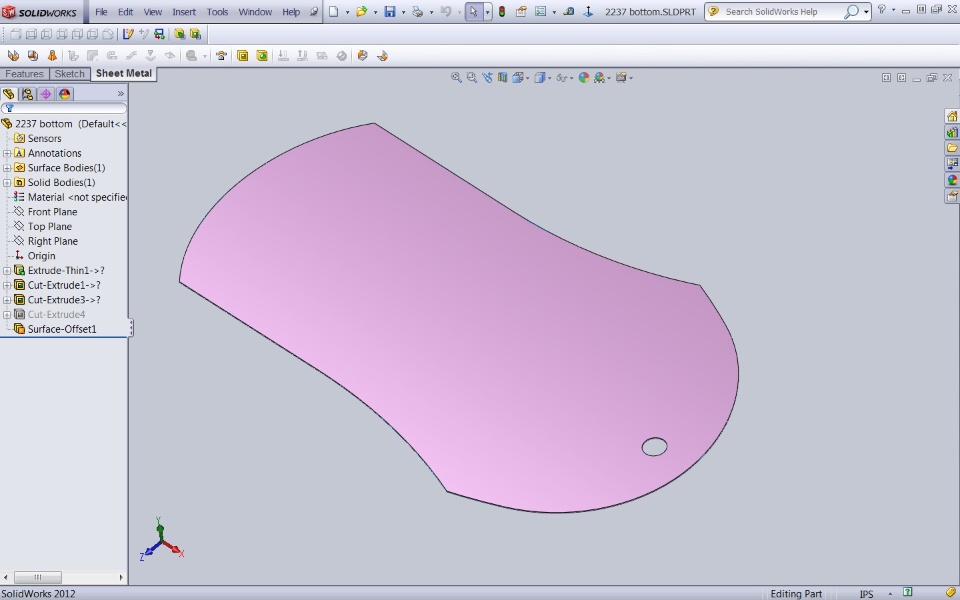Screen dimensions: 960x600
Task: Click the IPS unit system in status bar
Action: 866,594
